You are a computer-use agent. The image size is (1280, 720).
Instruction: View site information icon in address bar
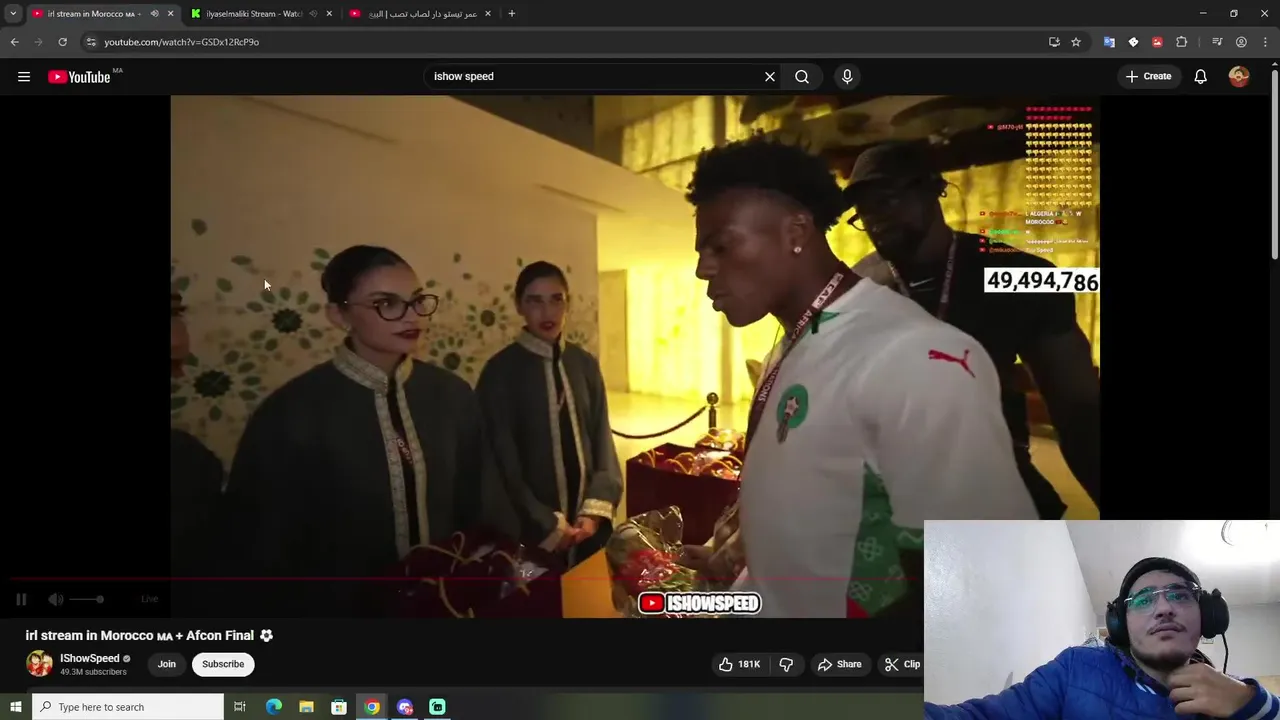91,42
